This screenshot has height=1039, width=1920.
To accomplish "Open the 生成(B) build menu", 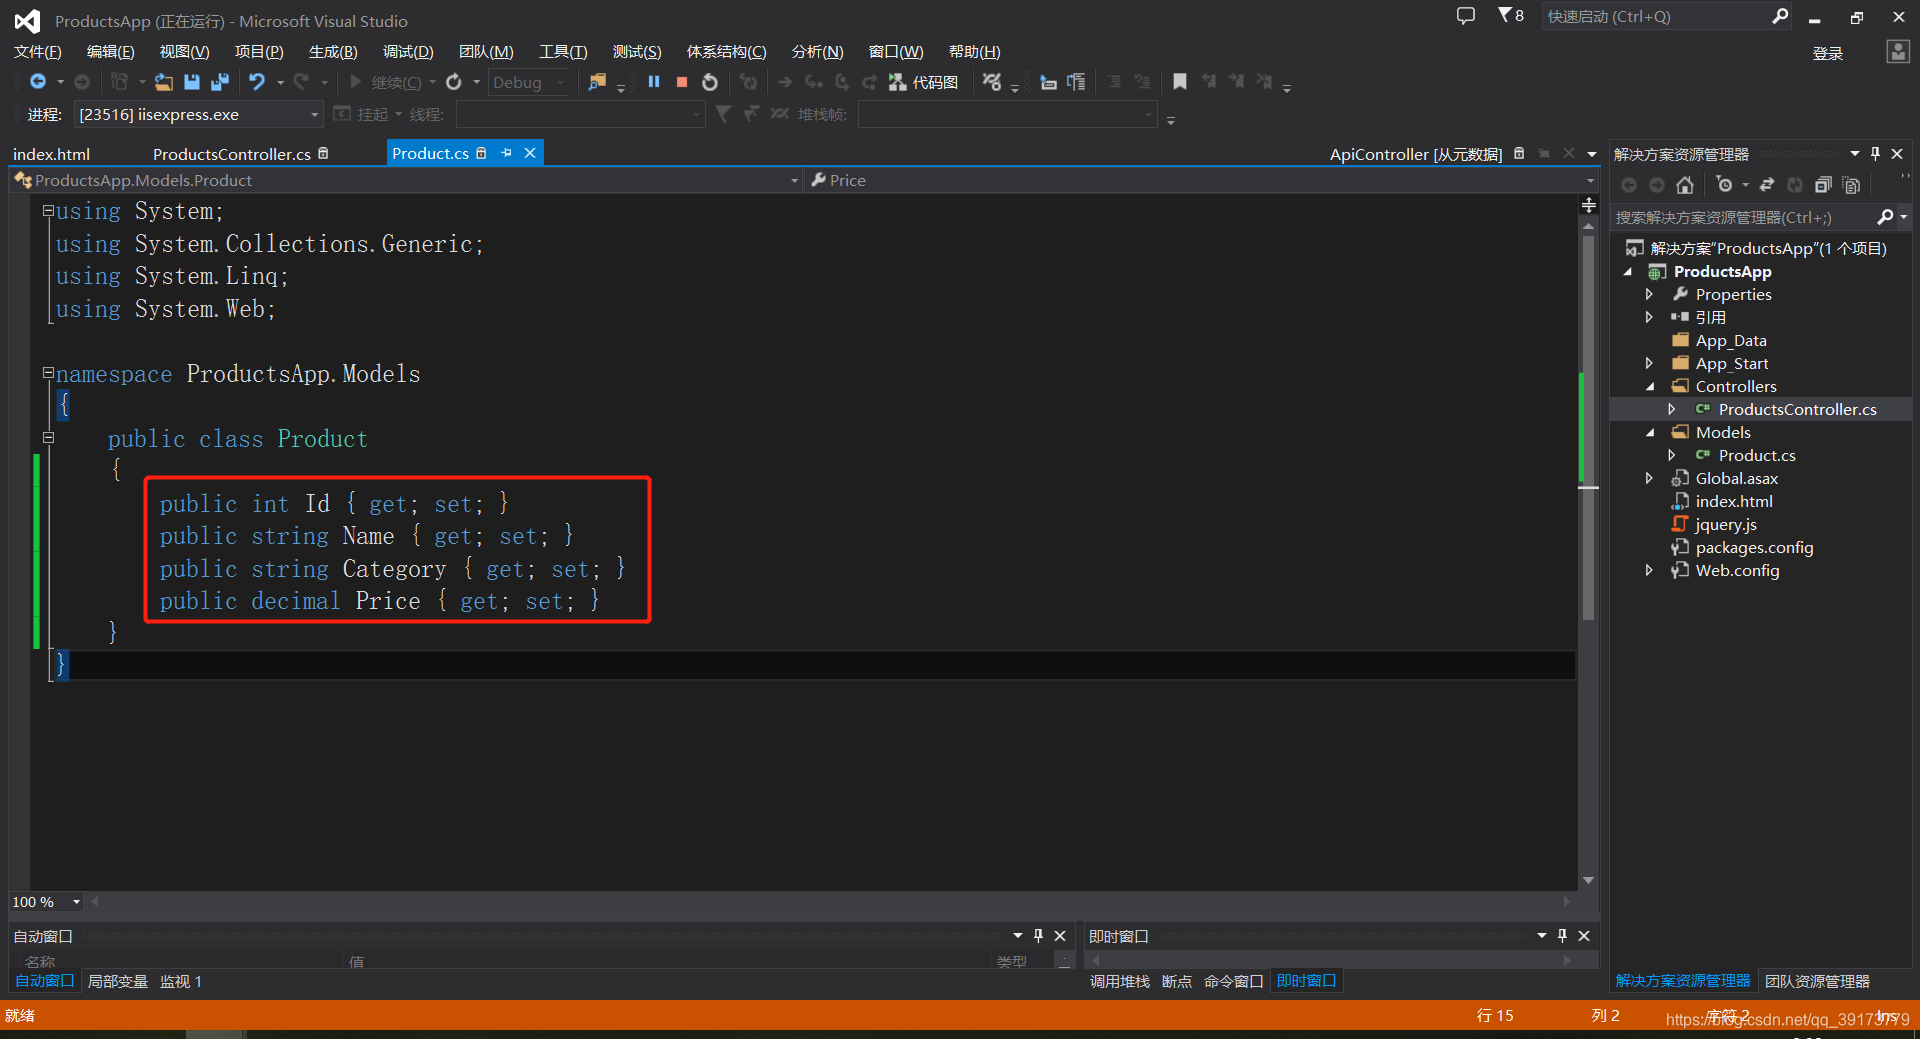I will [333, 52].
